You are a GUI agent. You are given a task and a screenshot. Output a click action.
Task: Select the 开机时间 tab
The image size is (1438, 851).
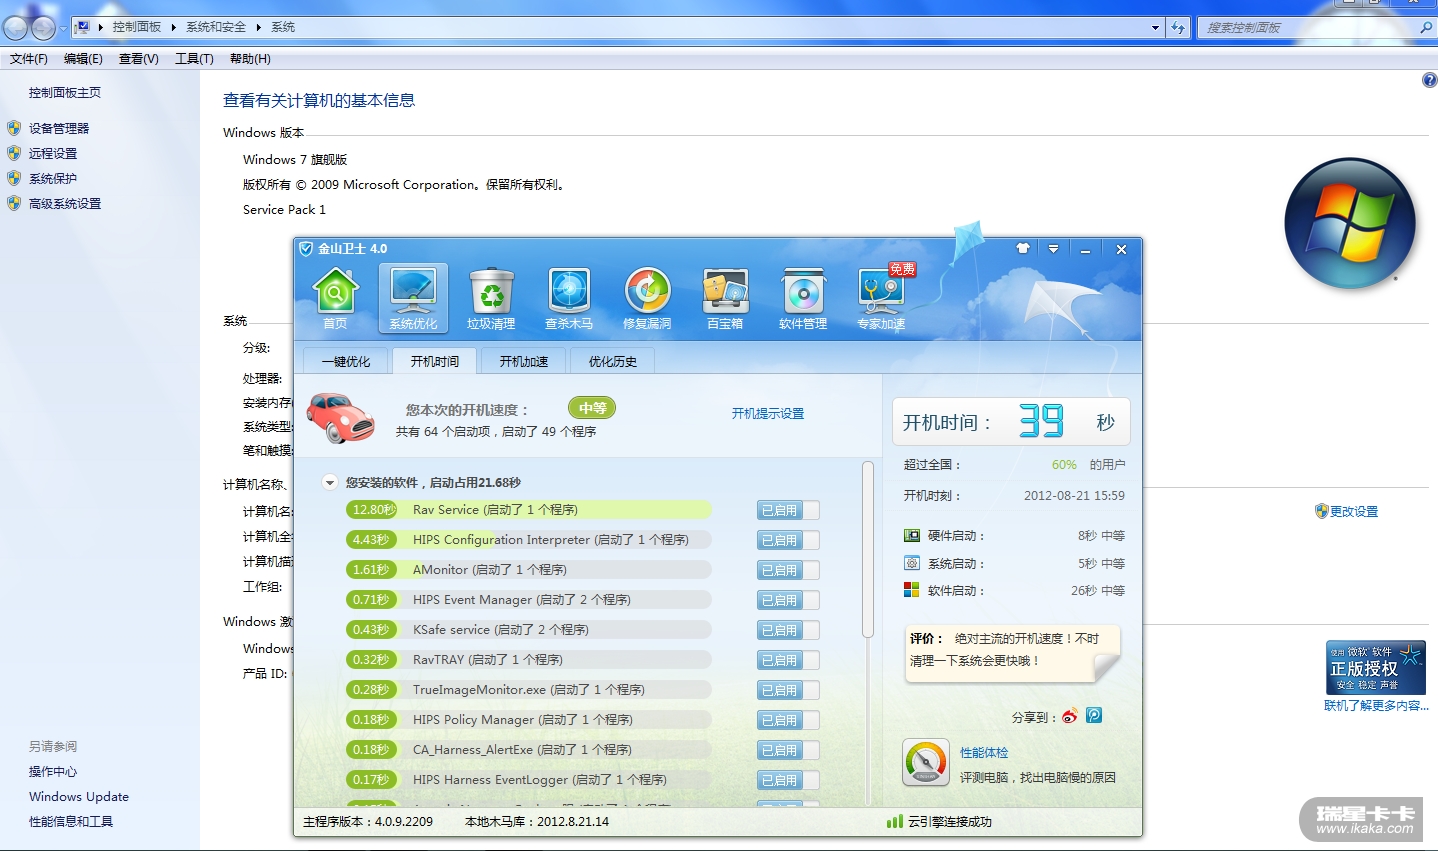click(435, 361)
